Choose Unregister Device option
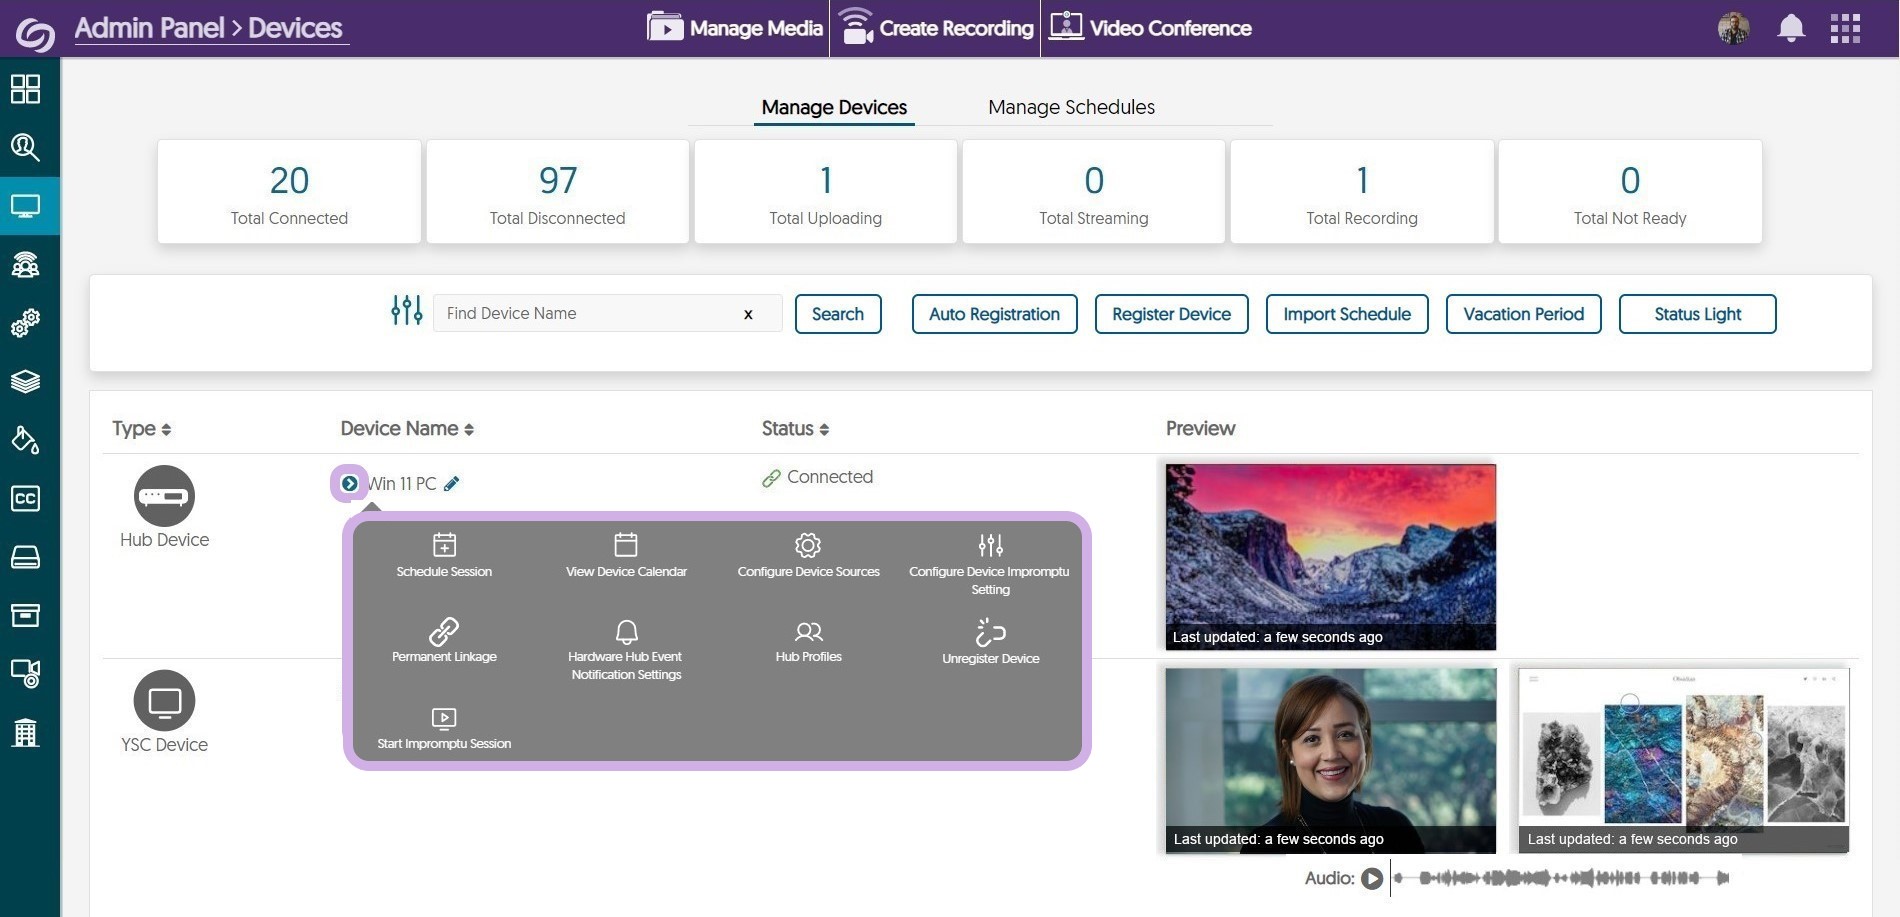Image resolution: width=1900 pixels, height=917 pixels. tap(990, 633)
